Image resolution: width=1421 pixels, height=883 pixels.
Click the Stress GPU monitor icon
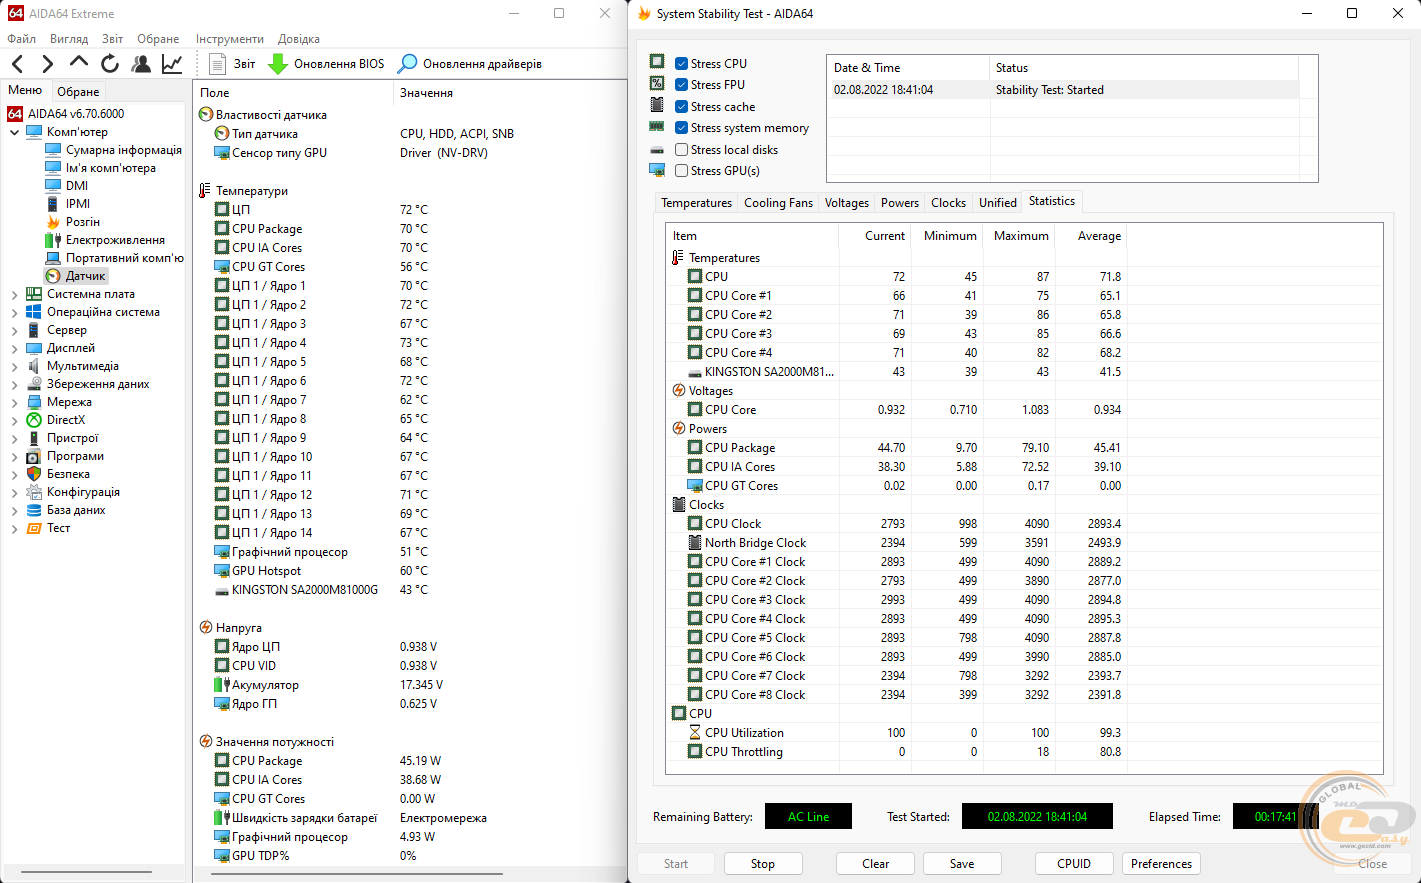pos(657,170)
